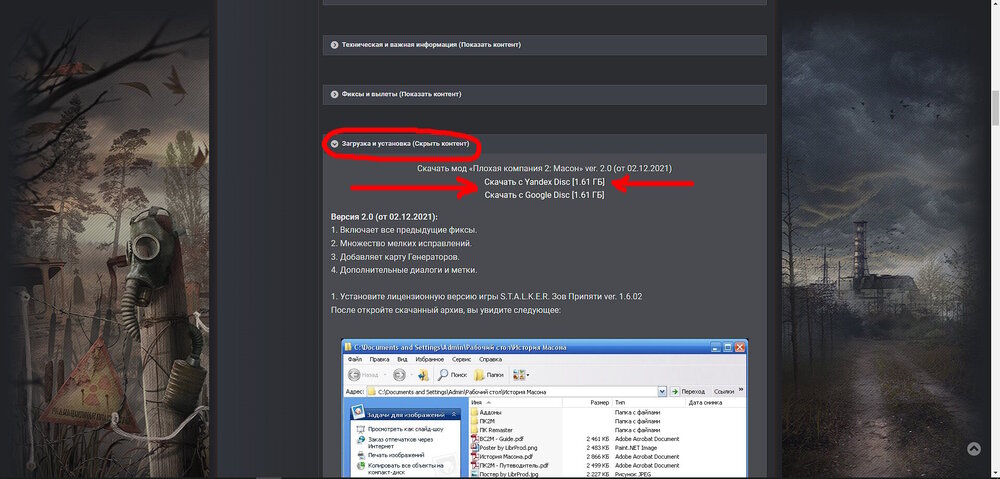The width and height of the screenshot is (1000, 479).
Task: Toggle the 'Папки' folders toolbar button
Action: 490,375
